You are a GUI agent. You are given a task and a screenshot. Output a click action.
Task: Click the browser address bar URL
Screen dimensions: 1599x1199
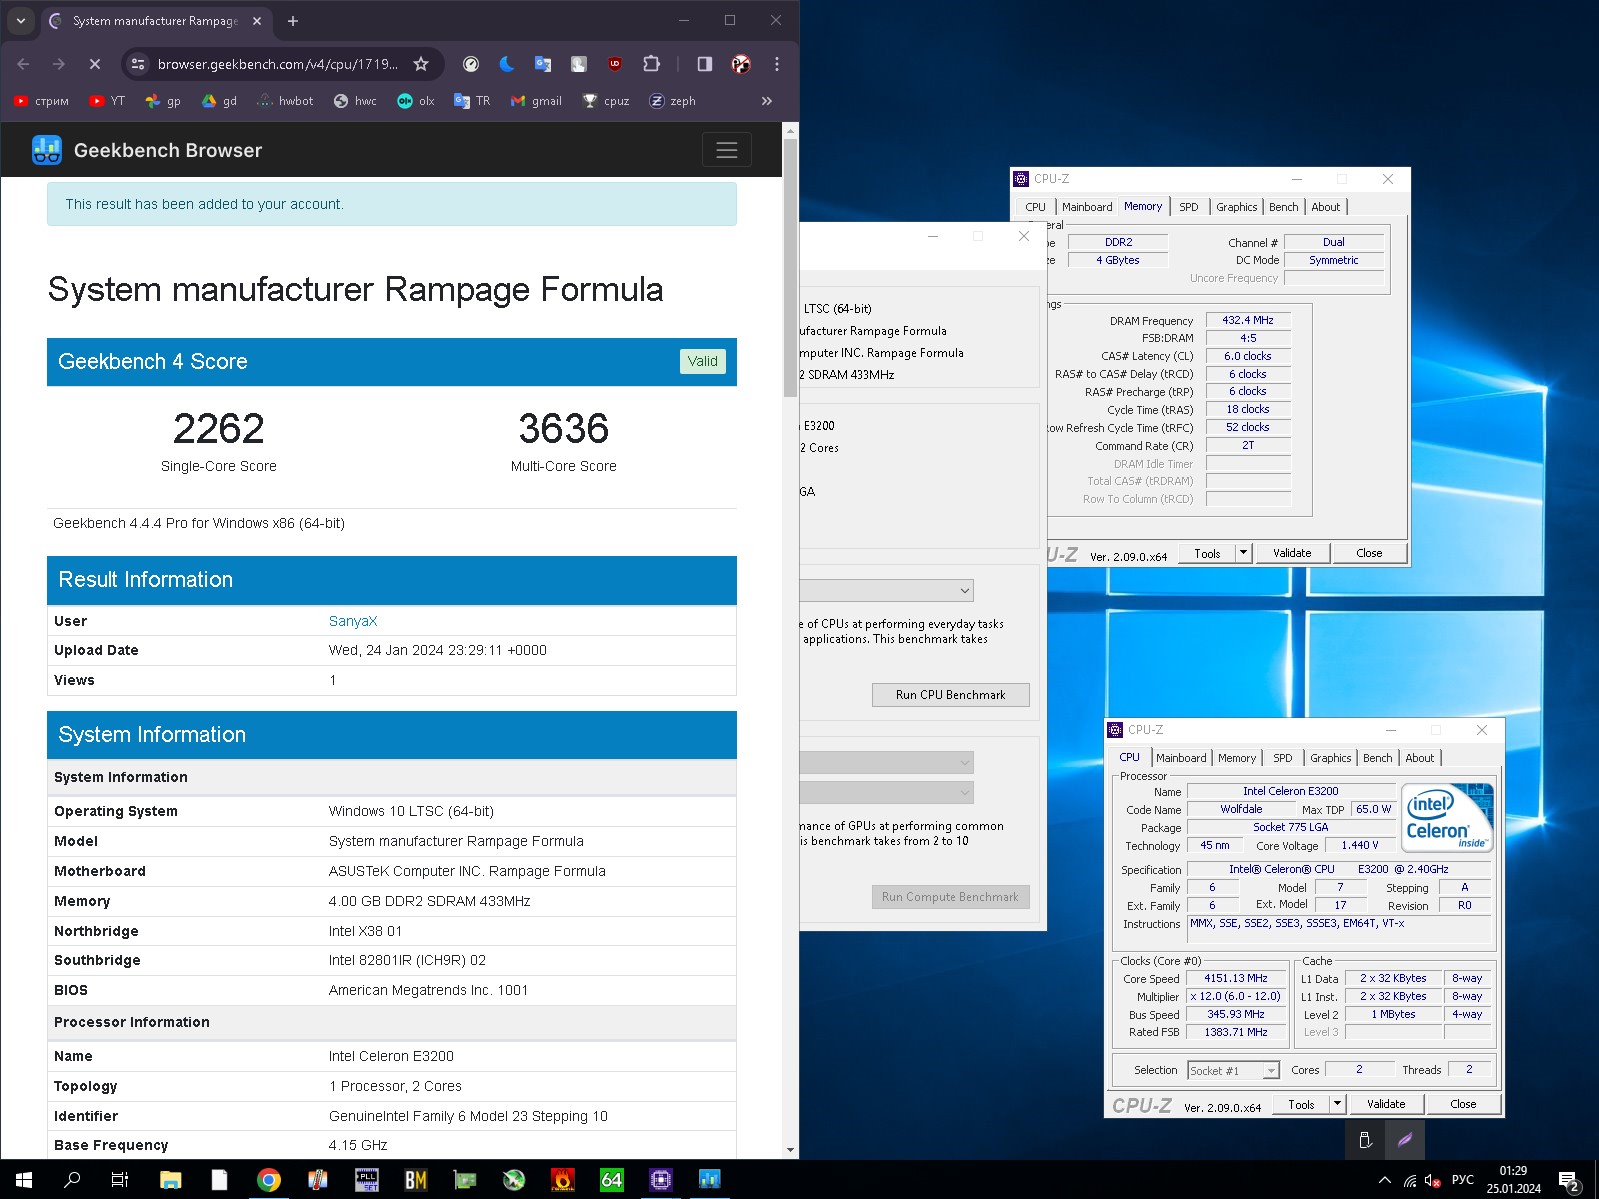(278, 64)
